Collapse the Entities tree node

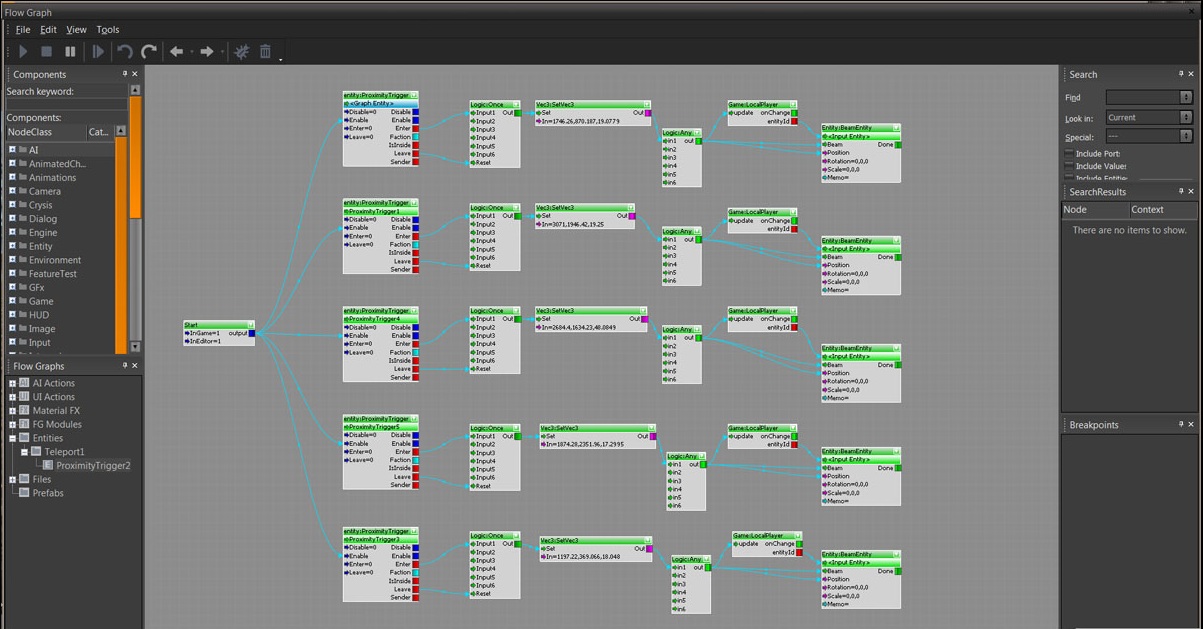coord(13,438)
